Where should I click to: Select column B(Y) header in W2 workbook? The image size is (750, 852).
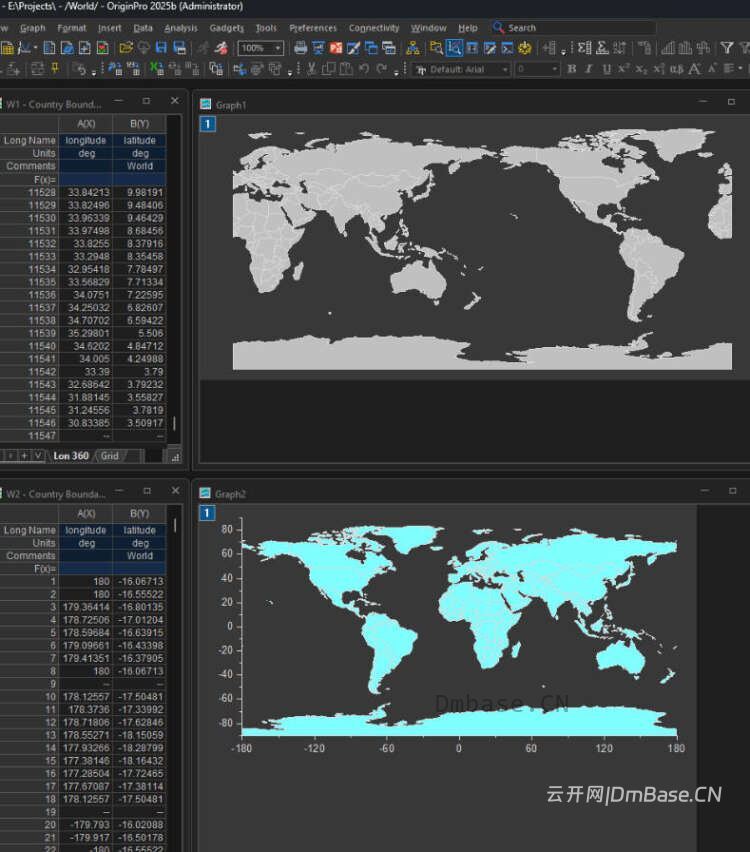pos(140,513)
